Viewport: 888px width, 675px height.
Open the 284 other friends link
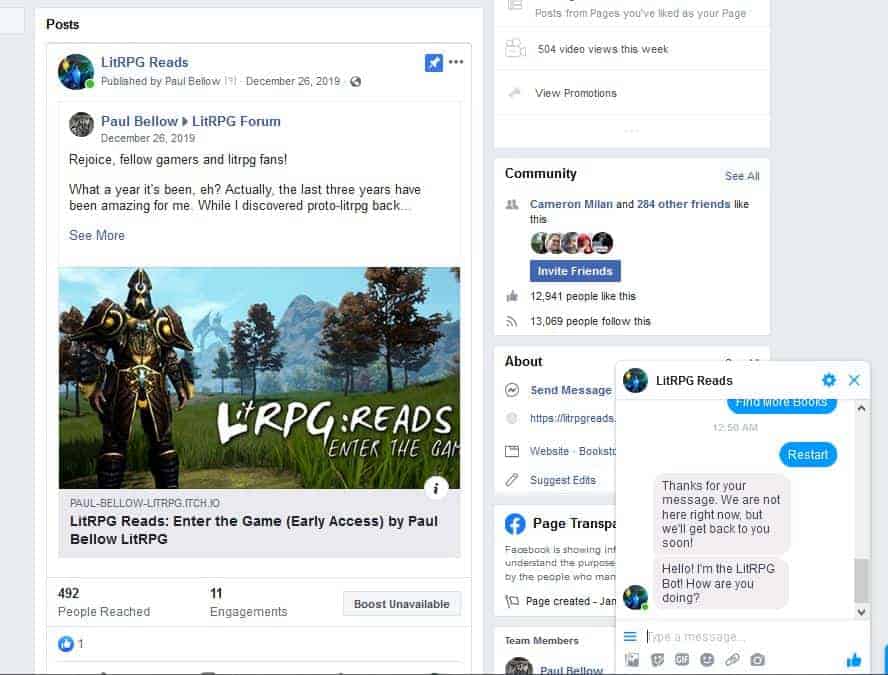click(683, 204)
